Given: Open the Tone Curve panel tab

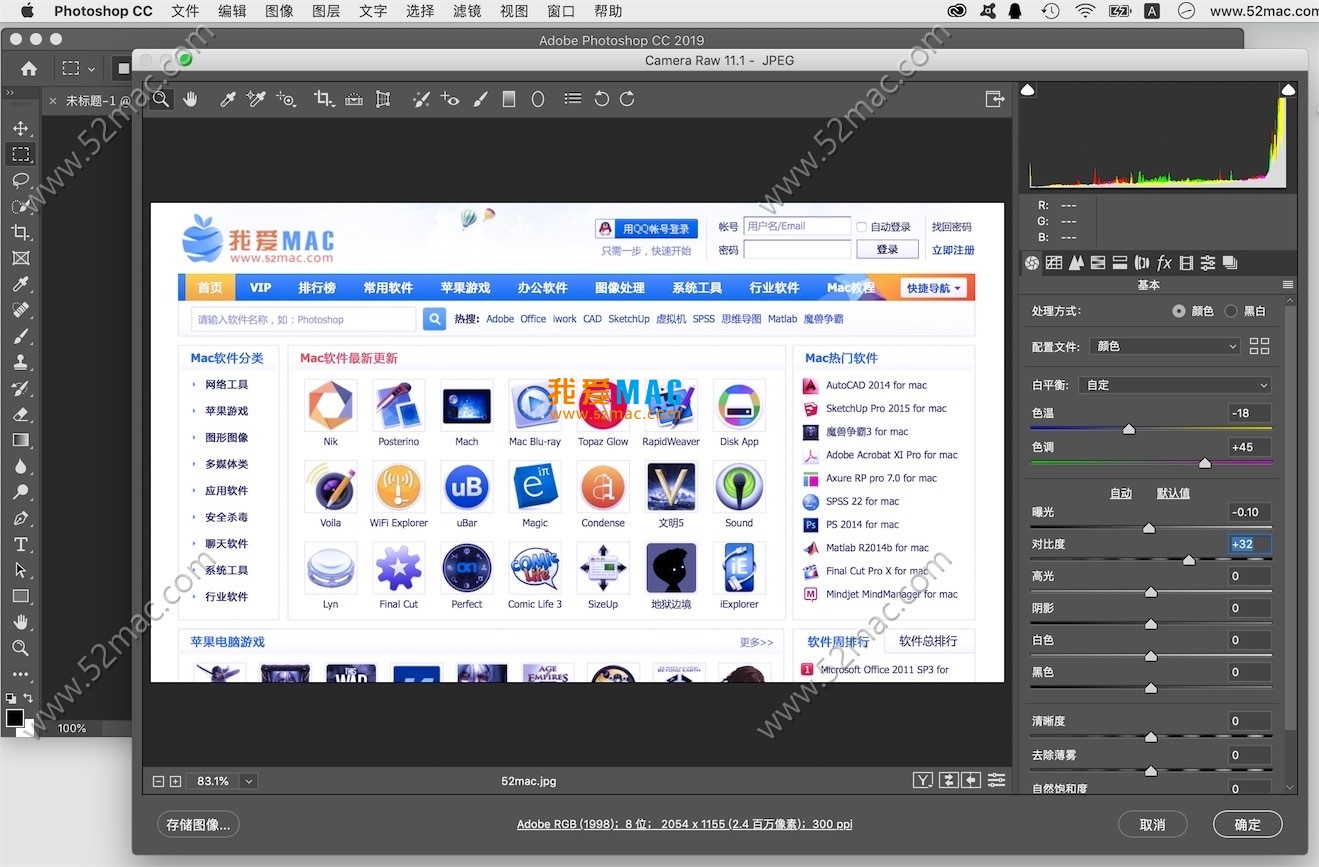Looking at the screenshot, I should click(1053, 263).
